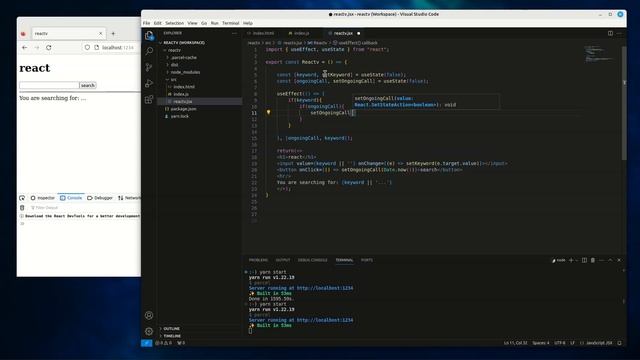Click the search text field on web page
This screenshot has width=640, height=360.
[x=49, y=85]
